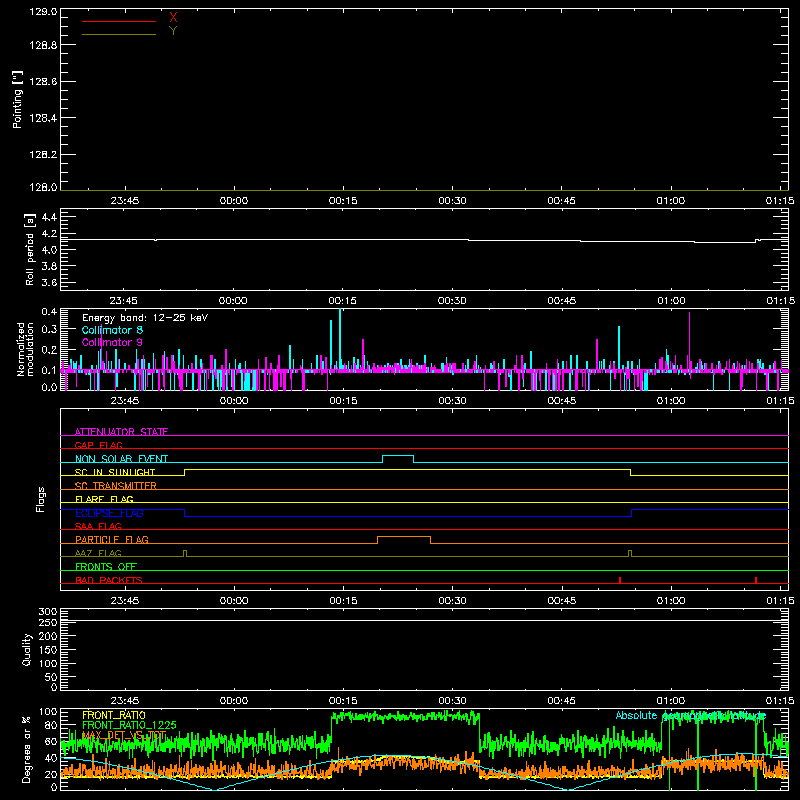Click the 128.2 tick on the Pointing axis
Viewport: 800px width, 800px height.
(43, 155)
